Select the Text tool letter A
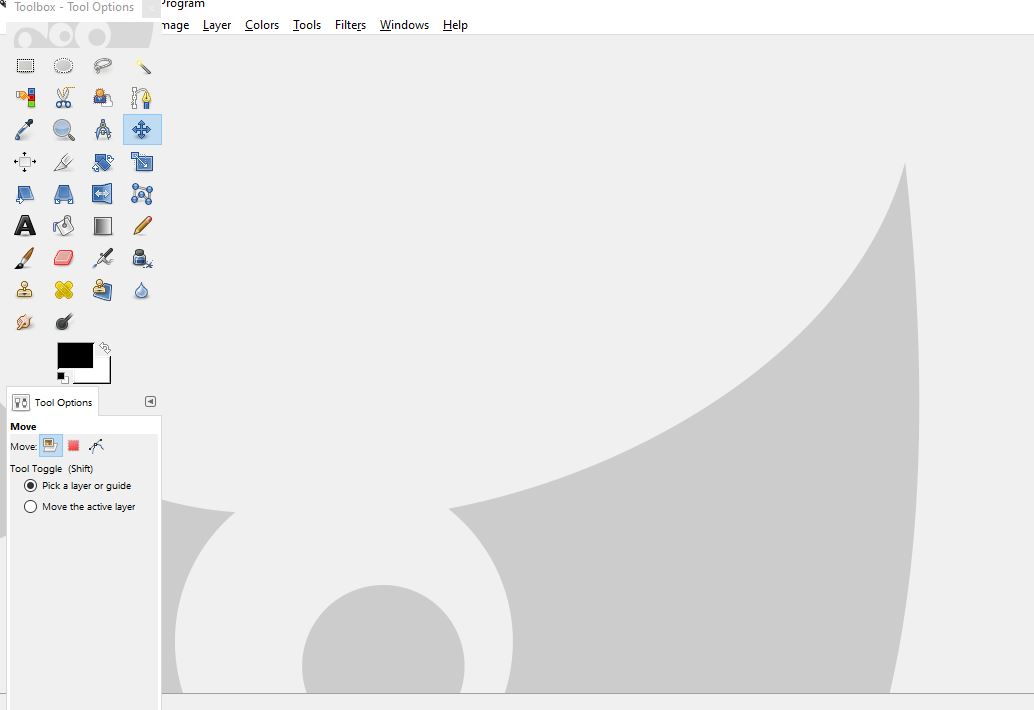 coord(25,226)
